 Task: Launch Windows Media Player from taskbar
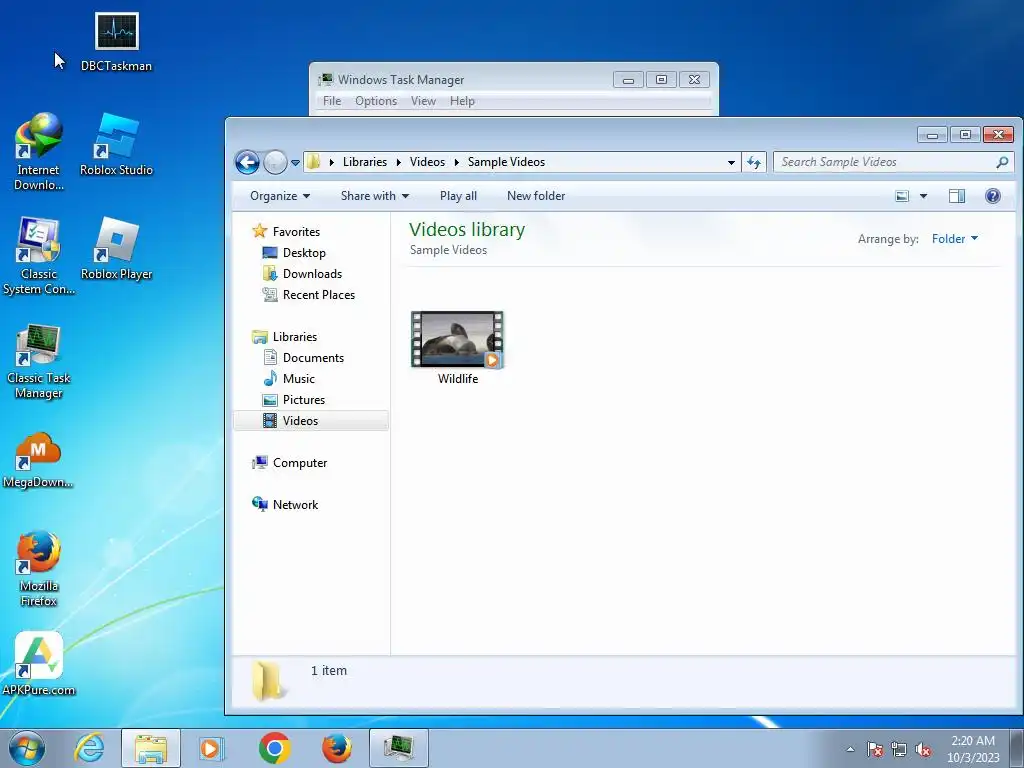tap(210, 748)
